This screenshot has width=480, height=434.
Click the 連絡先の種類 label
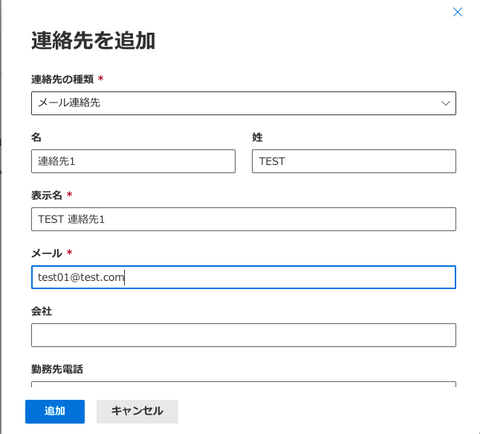(62, 79)
